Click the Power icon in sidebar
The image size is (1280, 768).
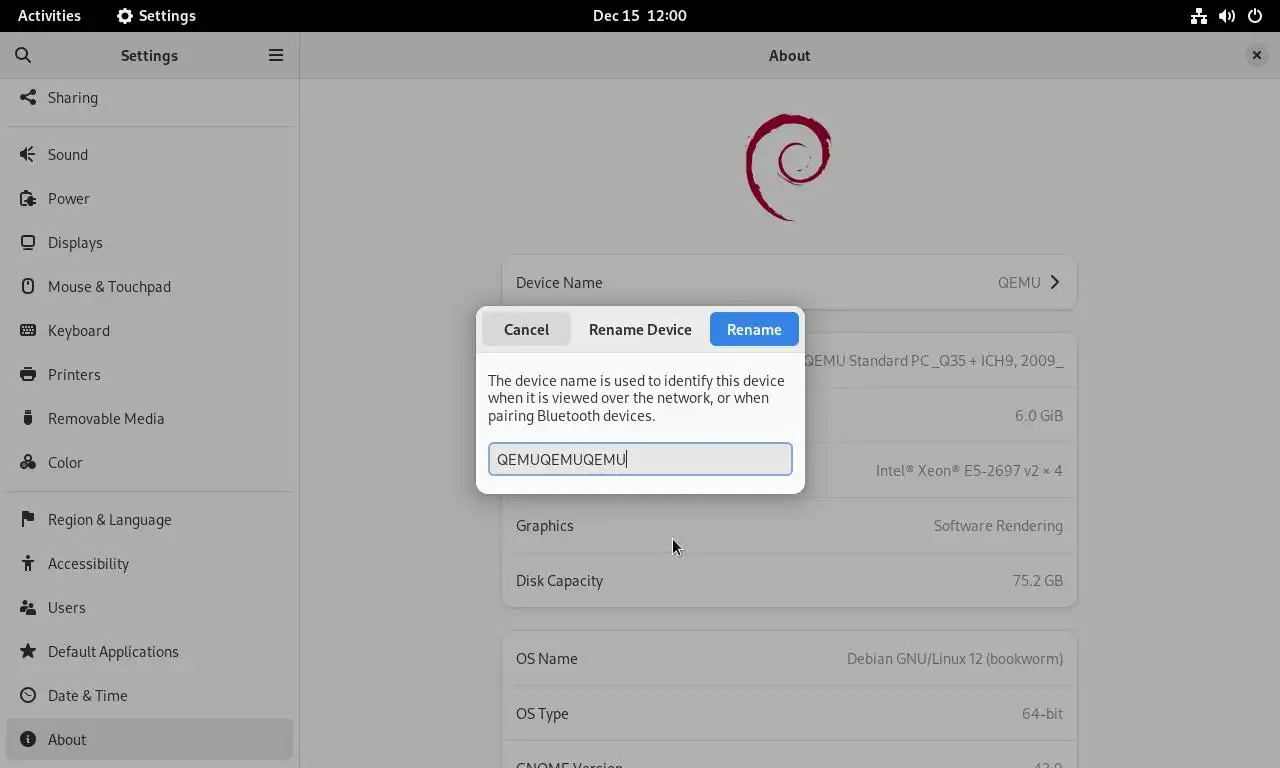[28, 198]
